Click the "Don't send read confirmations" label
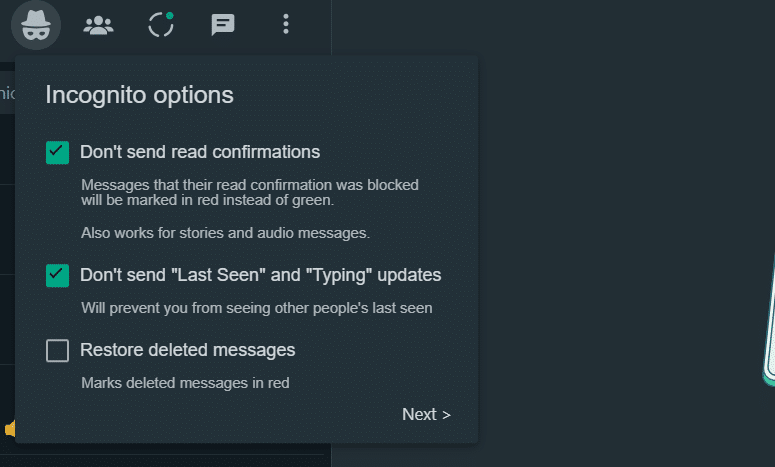Viewport: 775px width, 467px height. pyautogui.click(x=200, y=152)
